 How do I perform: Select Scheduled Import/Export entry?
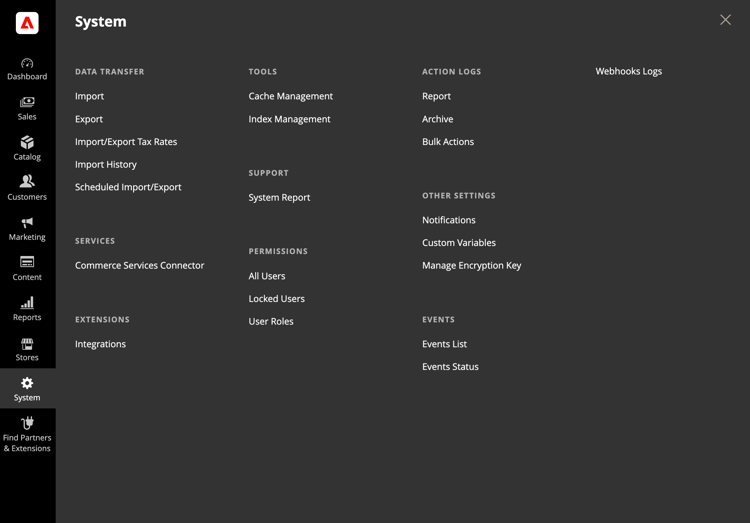pyautogui.click(x=128, y=187)
